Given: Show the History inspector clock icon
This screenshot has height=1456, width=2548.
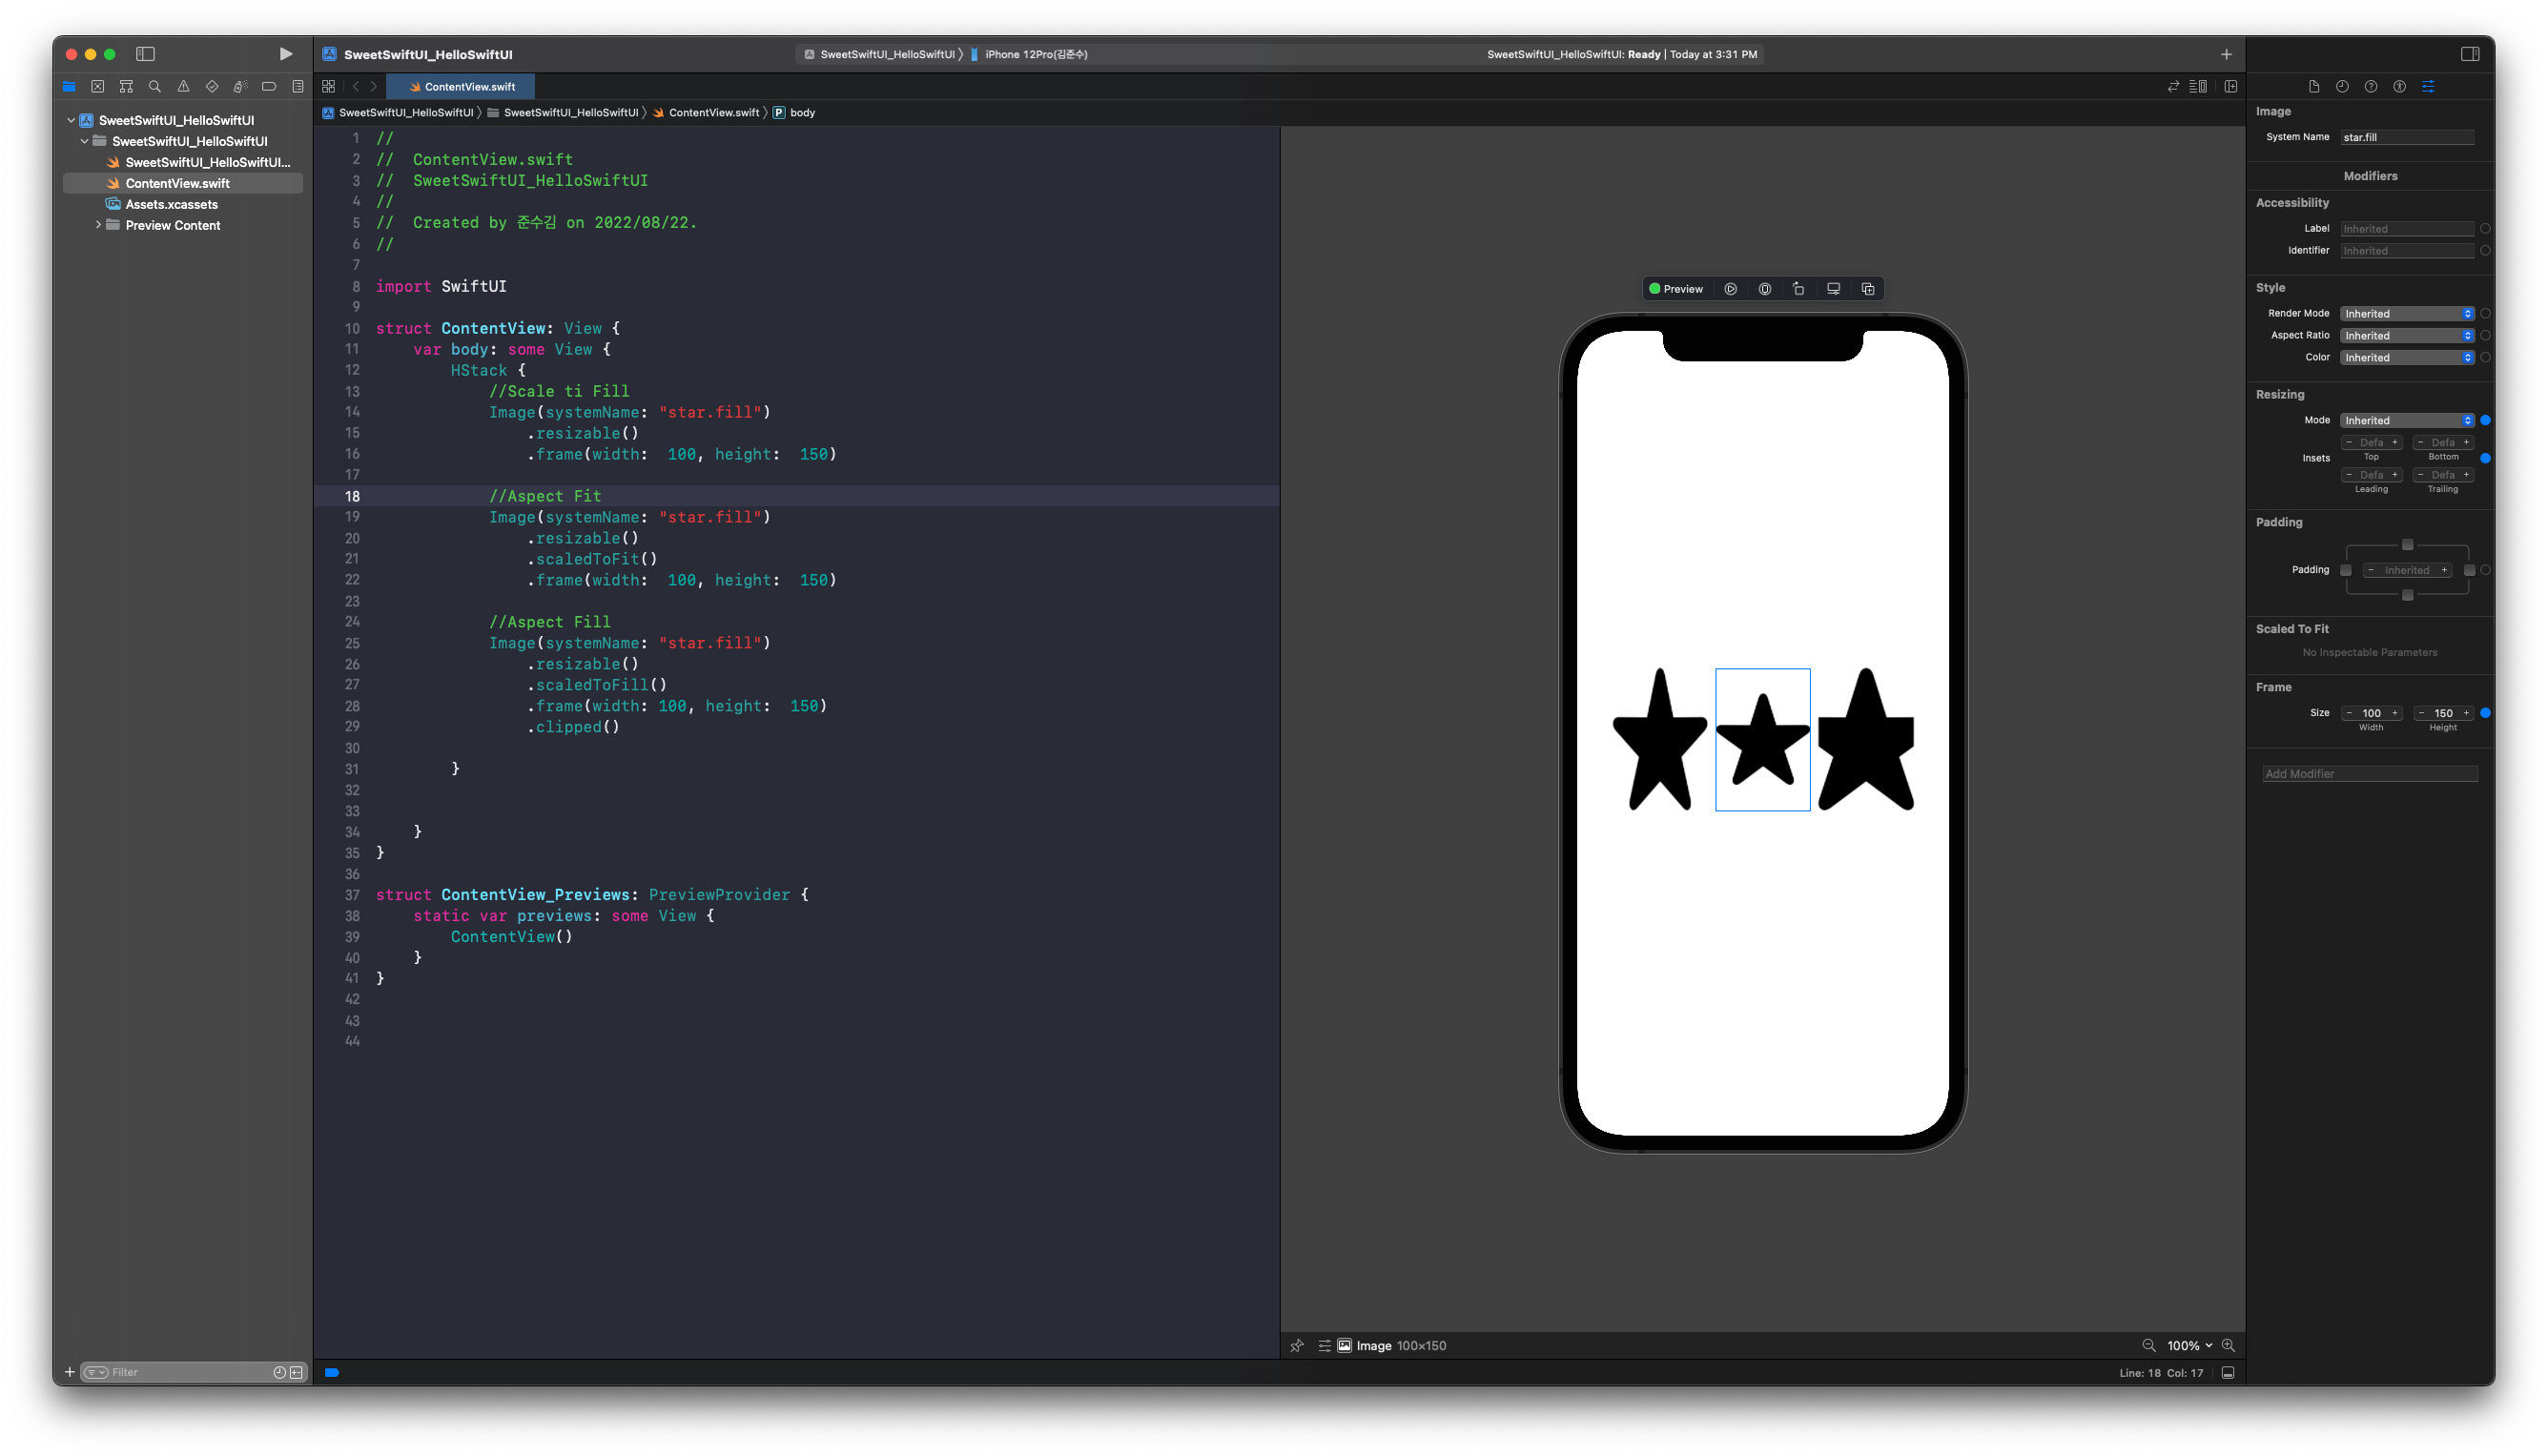Looking at the screenshot, I should (2342, 87).
